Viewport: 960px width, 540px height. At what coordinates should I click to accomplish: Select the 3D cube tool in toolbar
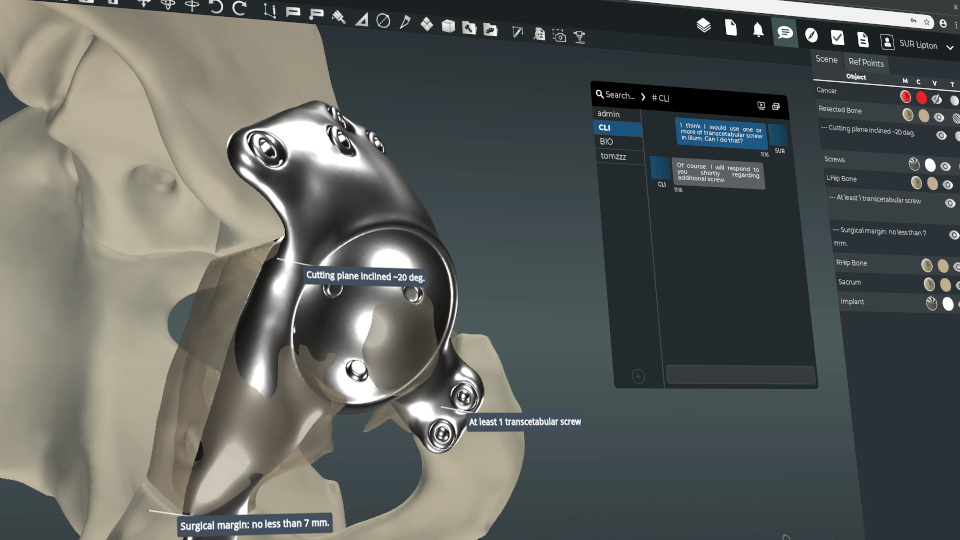click(448, 25)
